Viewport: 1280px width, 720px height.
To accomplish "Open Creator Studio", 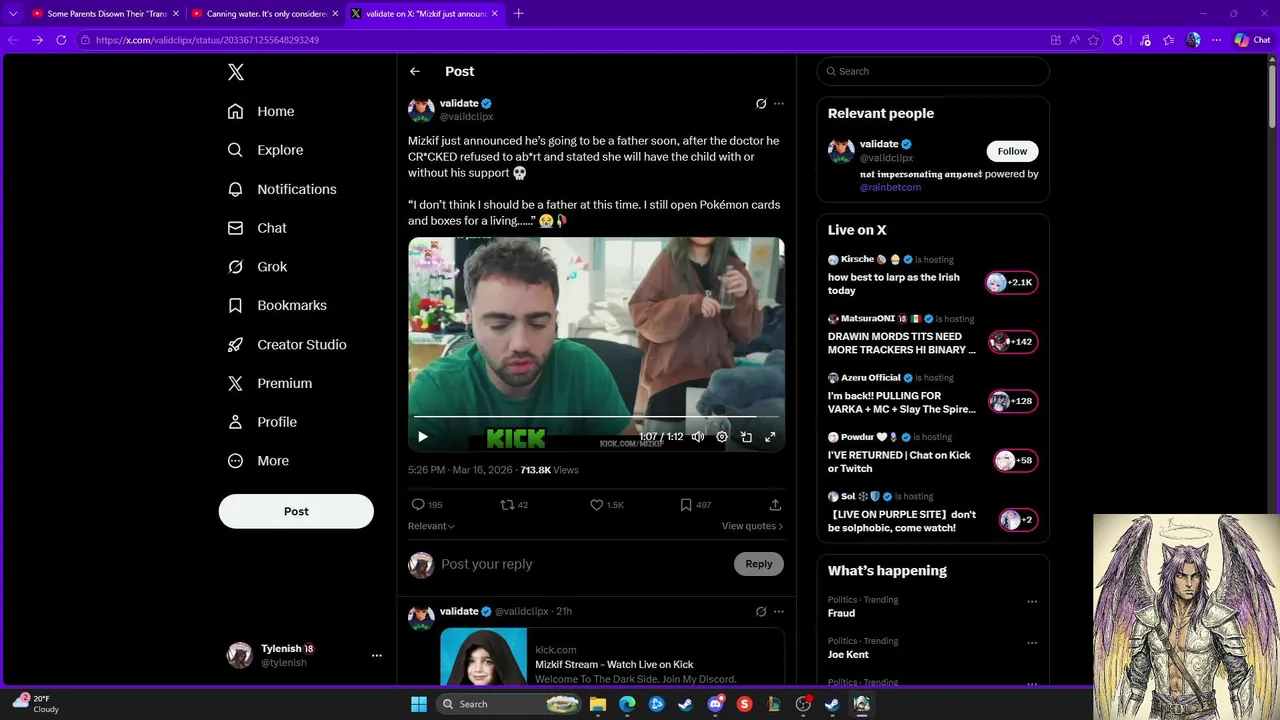I will pos(287,344).
